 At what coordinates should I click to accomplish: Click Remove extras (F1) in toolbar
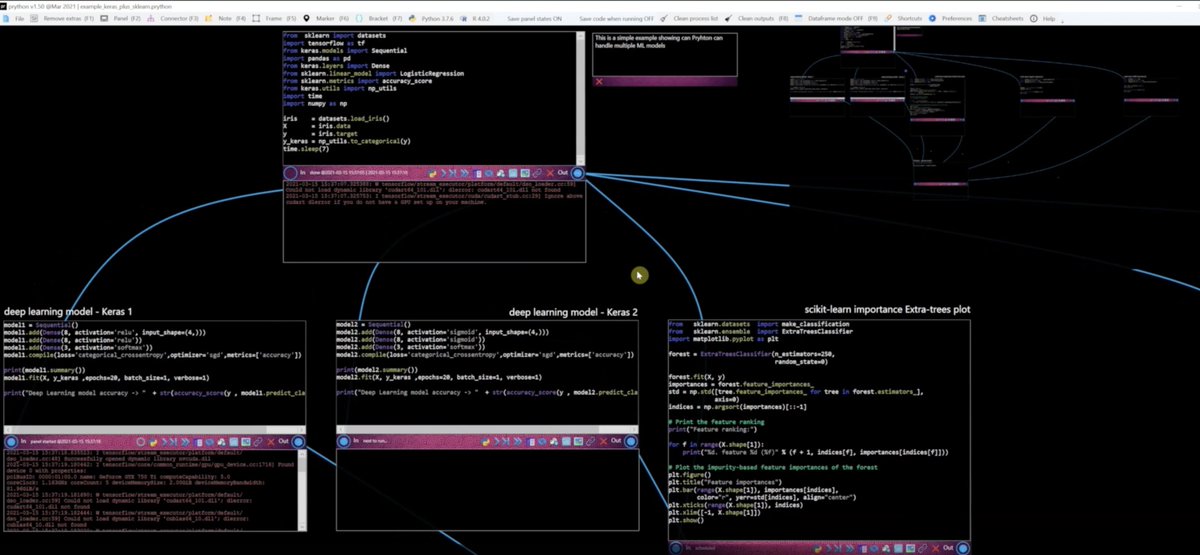pyautogui.click(x=62, y=18)
